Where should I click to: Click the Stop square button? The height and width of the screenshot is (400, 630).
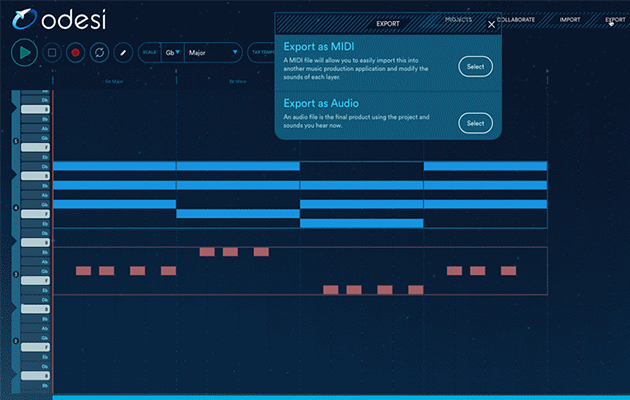pyautogui.click(x=51, y=51)
